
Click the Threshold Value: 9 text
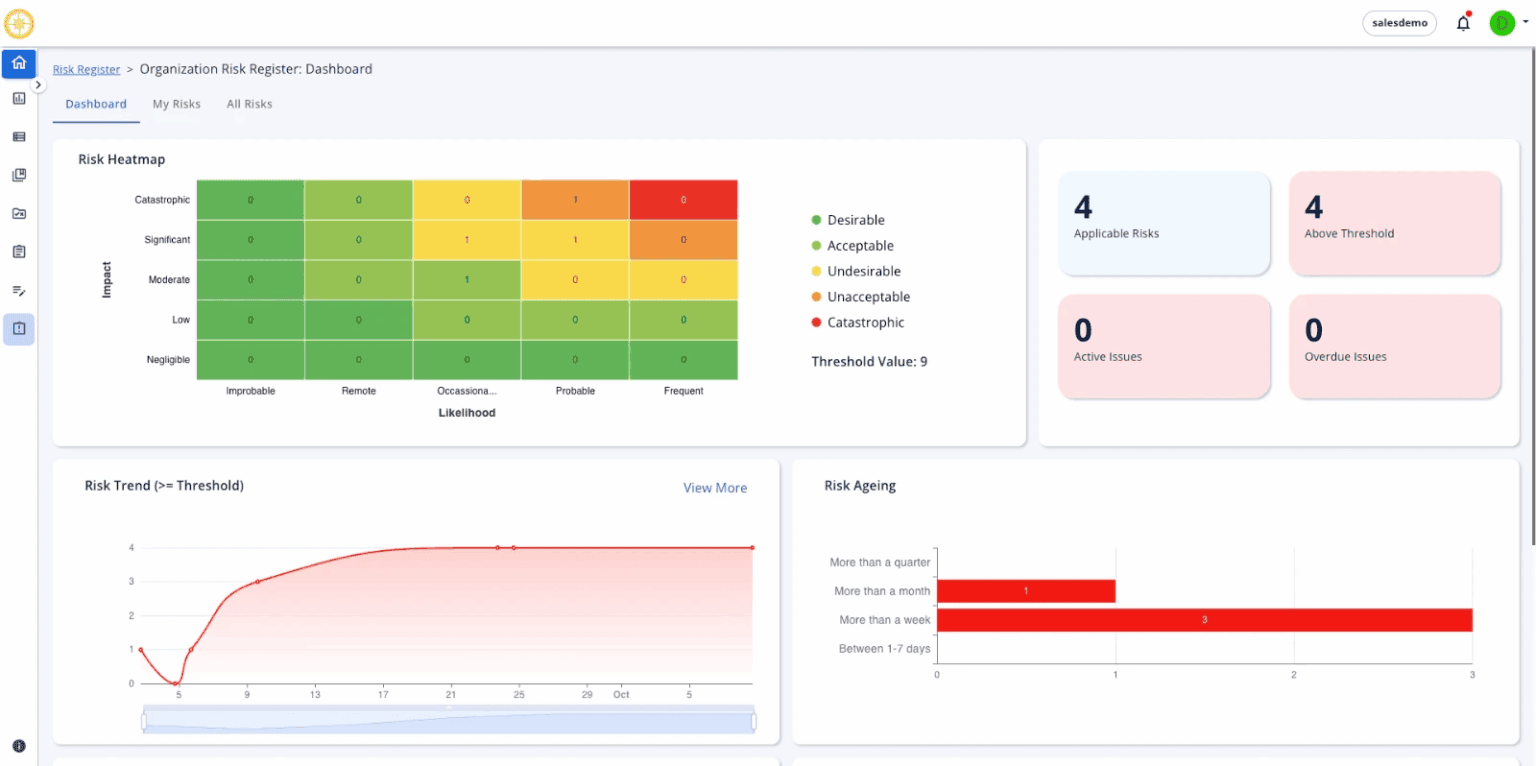pos(869,362)
